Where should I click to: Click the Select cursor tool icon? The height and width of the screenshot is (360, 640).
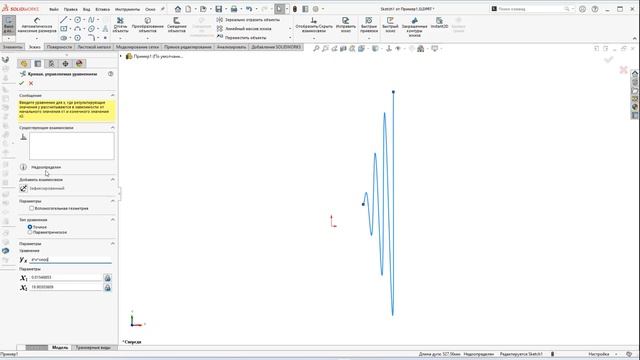point(280,9)
